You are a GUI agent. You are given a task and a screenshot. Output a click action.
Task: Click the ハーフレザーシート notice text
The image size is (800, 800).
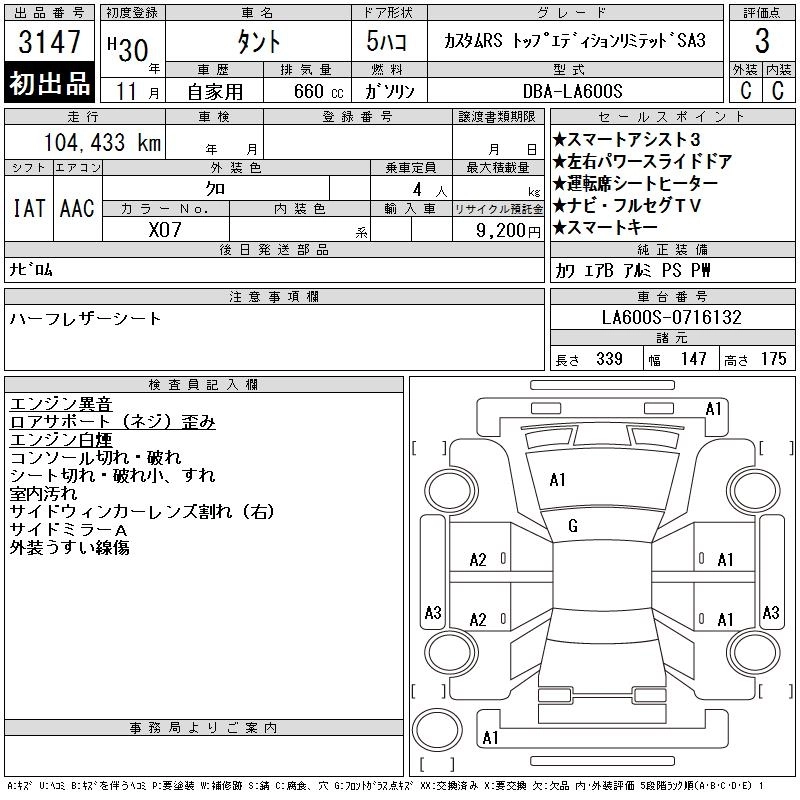tap(85, 318)
